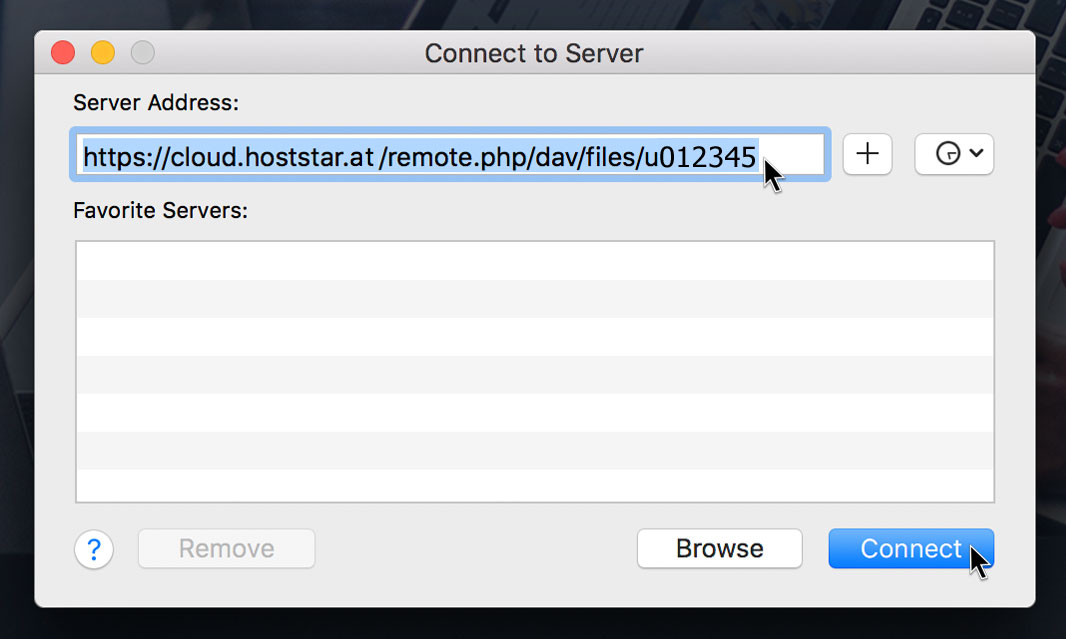Click the dimmed Remove button
Screen dimensions: 1066x639
pyautogui.click(x=226, y=549)
